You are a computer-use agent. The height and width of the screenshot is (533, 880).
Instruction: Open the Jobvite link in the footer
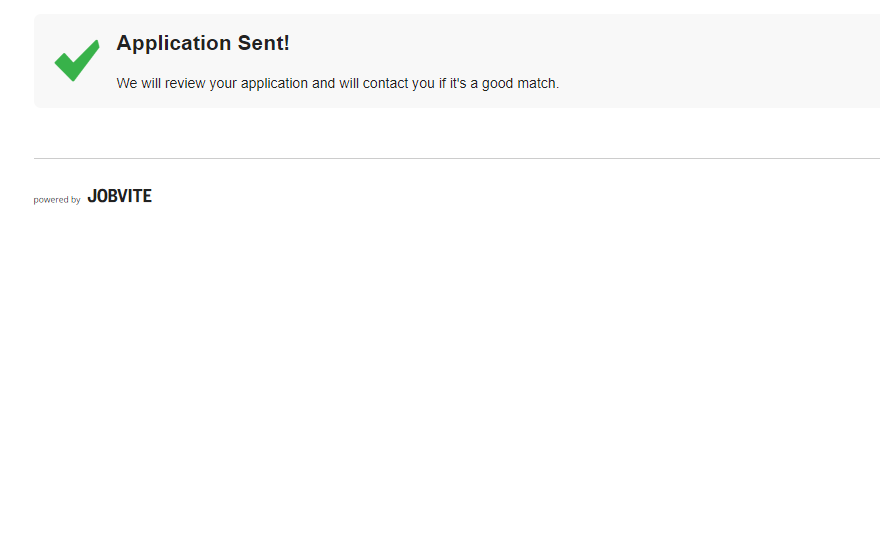point(119,196)
